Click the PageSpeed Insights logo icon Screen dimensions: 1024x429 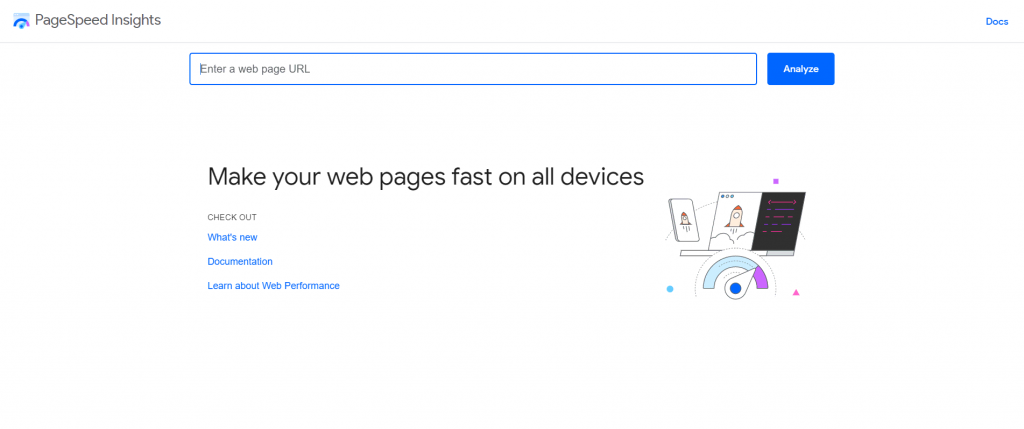click(x=21, y=21)
